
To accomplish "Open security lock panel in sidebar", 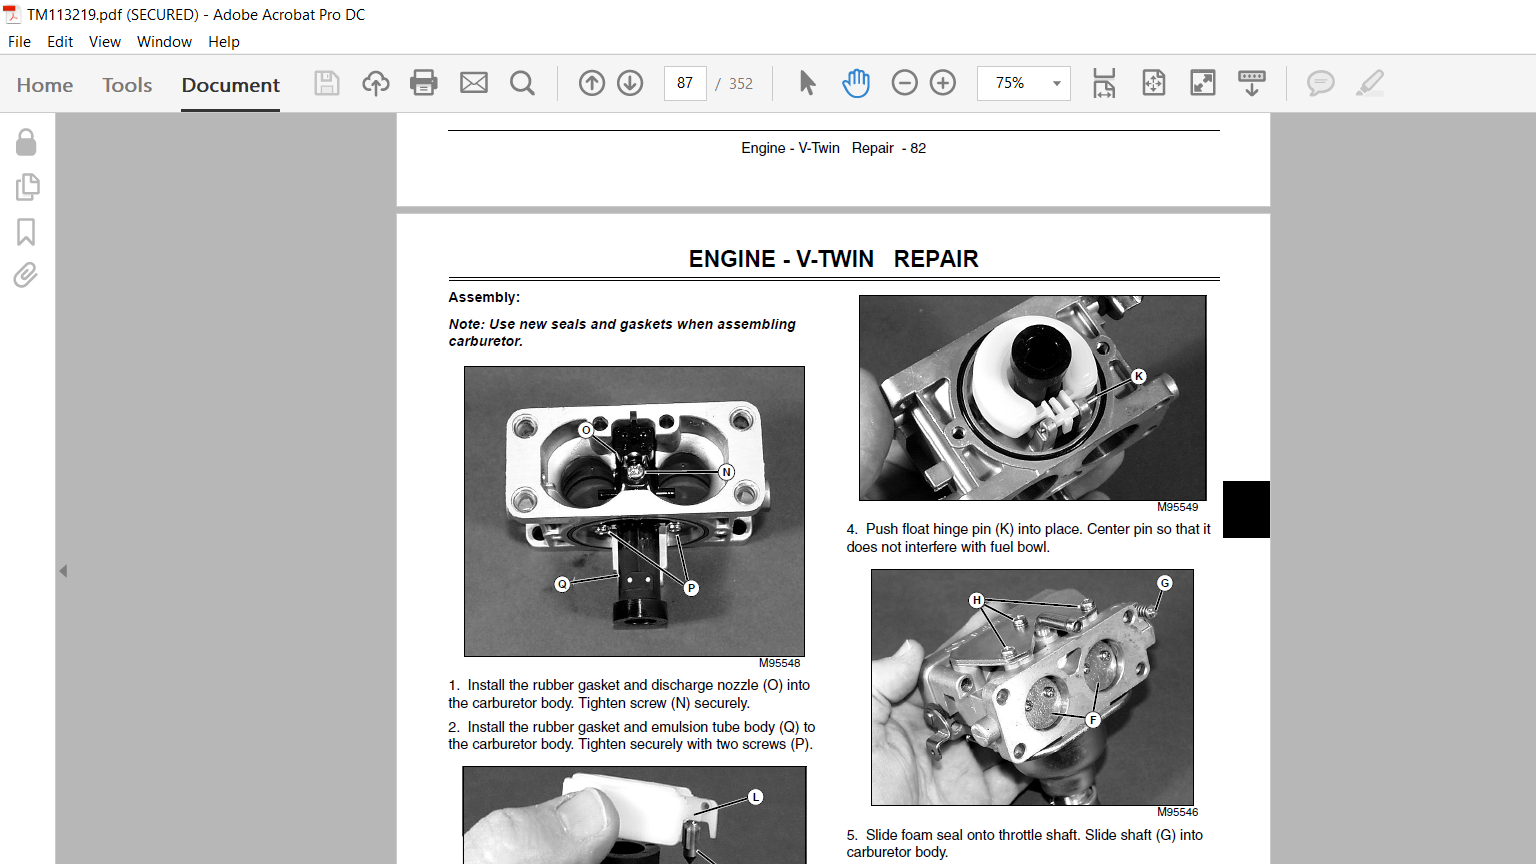I will [26, 142].
